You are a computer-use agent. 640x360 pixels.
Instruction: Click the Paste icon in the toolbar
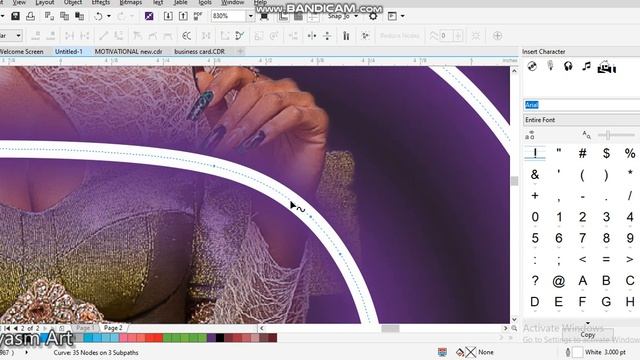click(80, 16)
